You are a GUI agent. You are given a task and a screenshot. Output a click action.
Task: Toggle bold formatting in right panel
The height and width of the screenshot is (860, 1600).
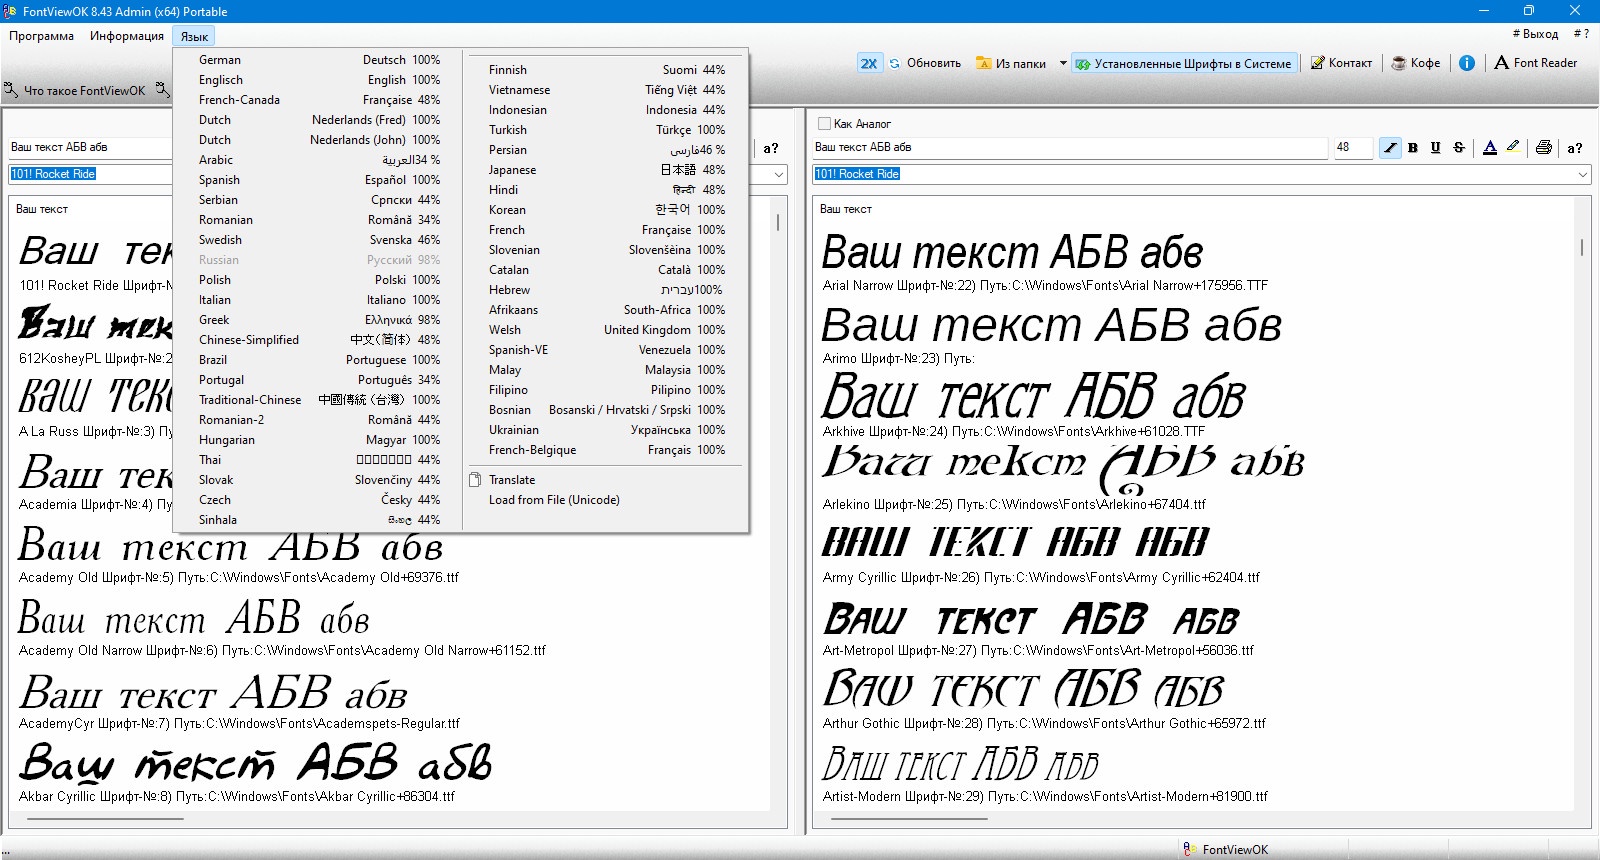1413,147
